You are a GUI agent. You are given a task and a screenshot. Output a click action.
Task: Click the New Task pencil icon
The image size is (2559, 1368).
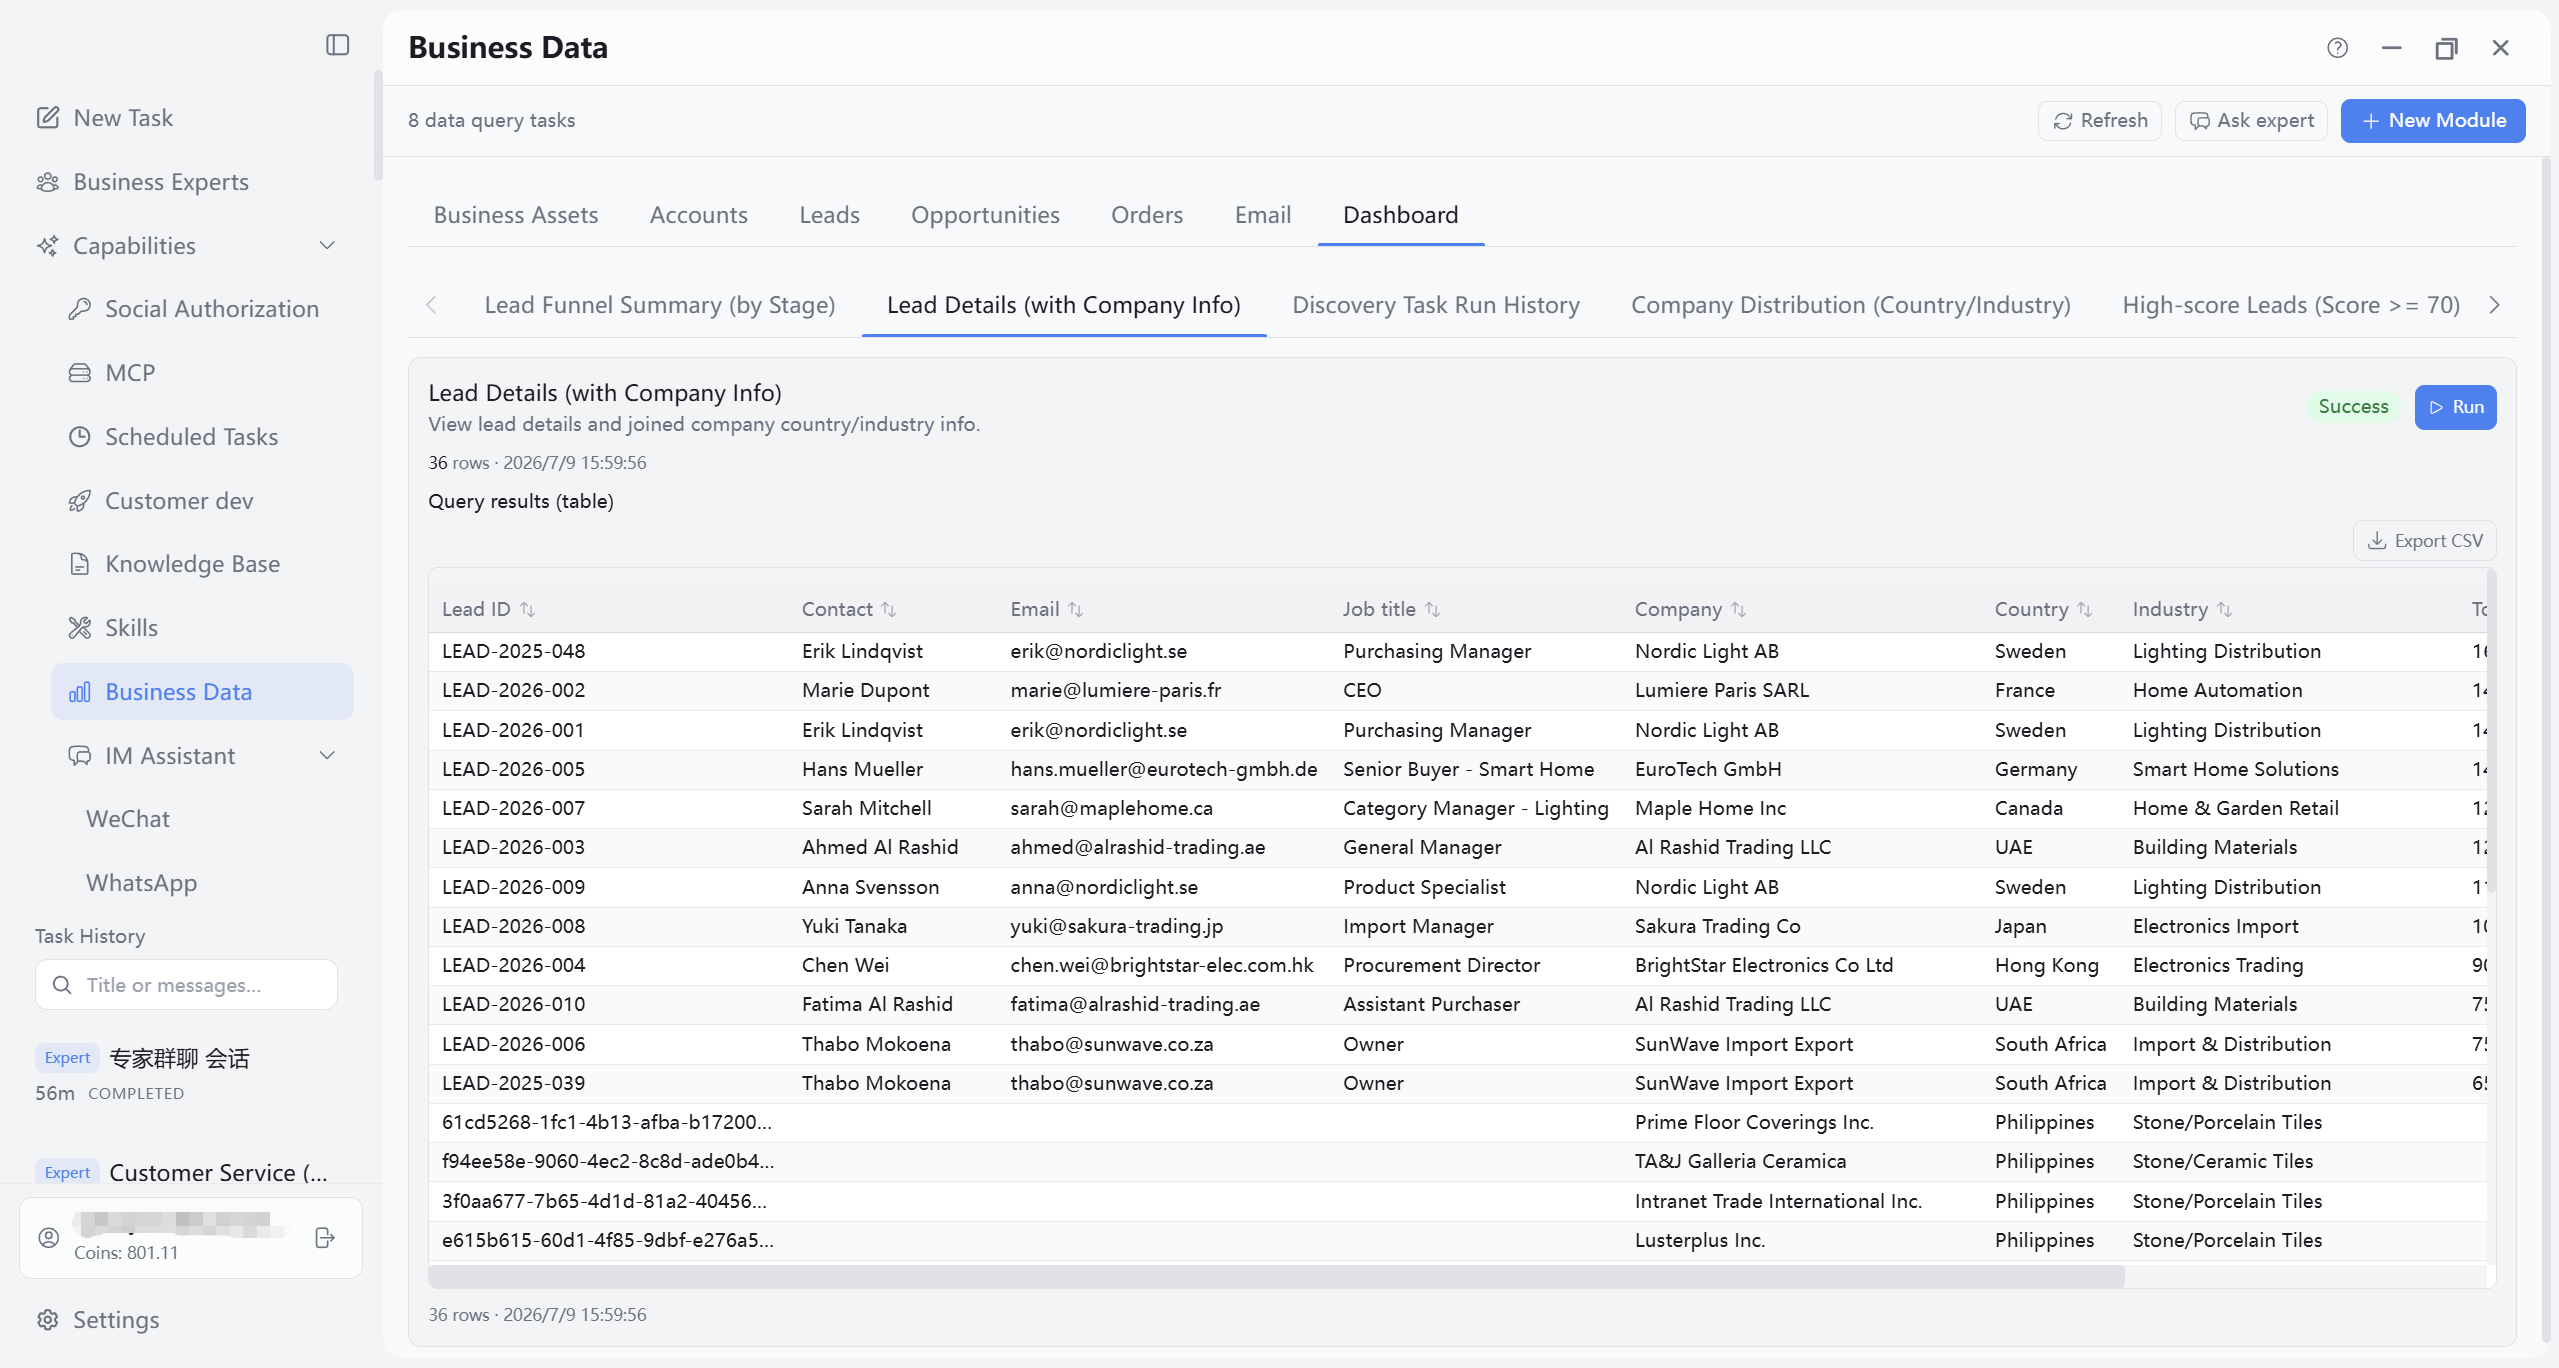pyautogui.click(x=48, y=118)
